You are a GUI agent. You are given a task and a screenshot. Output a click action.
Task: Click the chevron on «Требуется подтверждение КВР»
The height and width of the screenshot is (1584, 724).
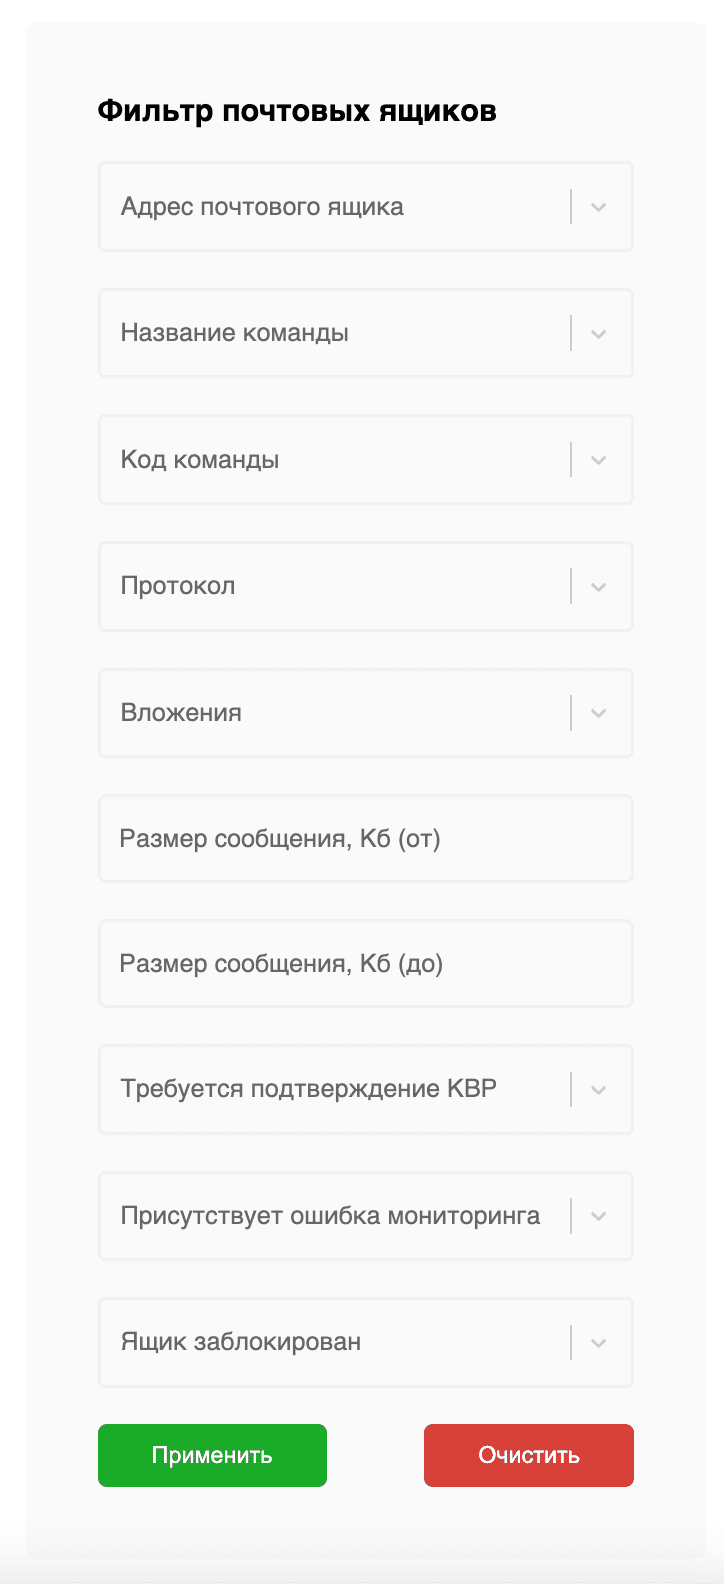coord(598,1089)
